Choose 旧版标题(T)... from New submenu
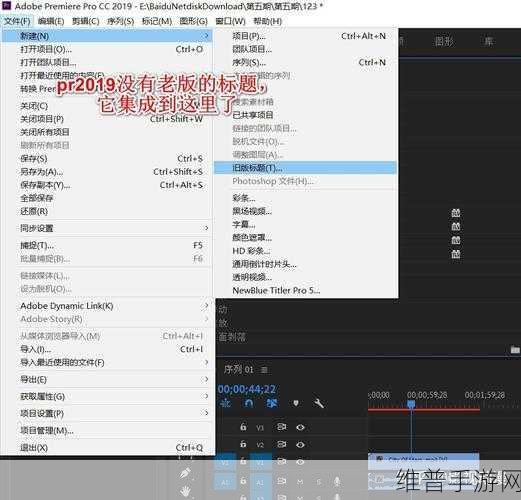Image resolution: width=521 pixels, height=500 pixels. [305, 168]
